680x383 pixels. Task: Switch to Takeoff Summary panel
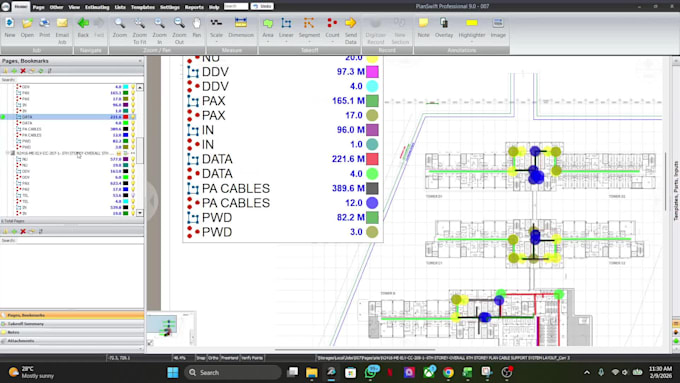tap(72, 324)
